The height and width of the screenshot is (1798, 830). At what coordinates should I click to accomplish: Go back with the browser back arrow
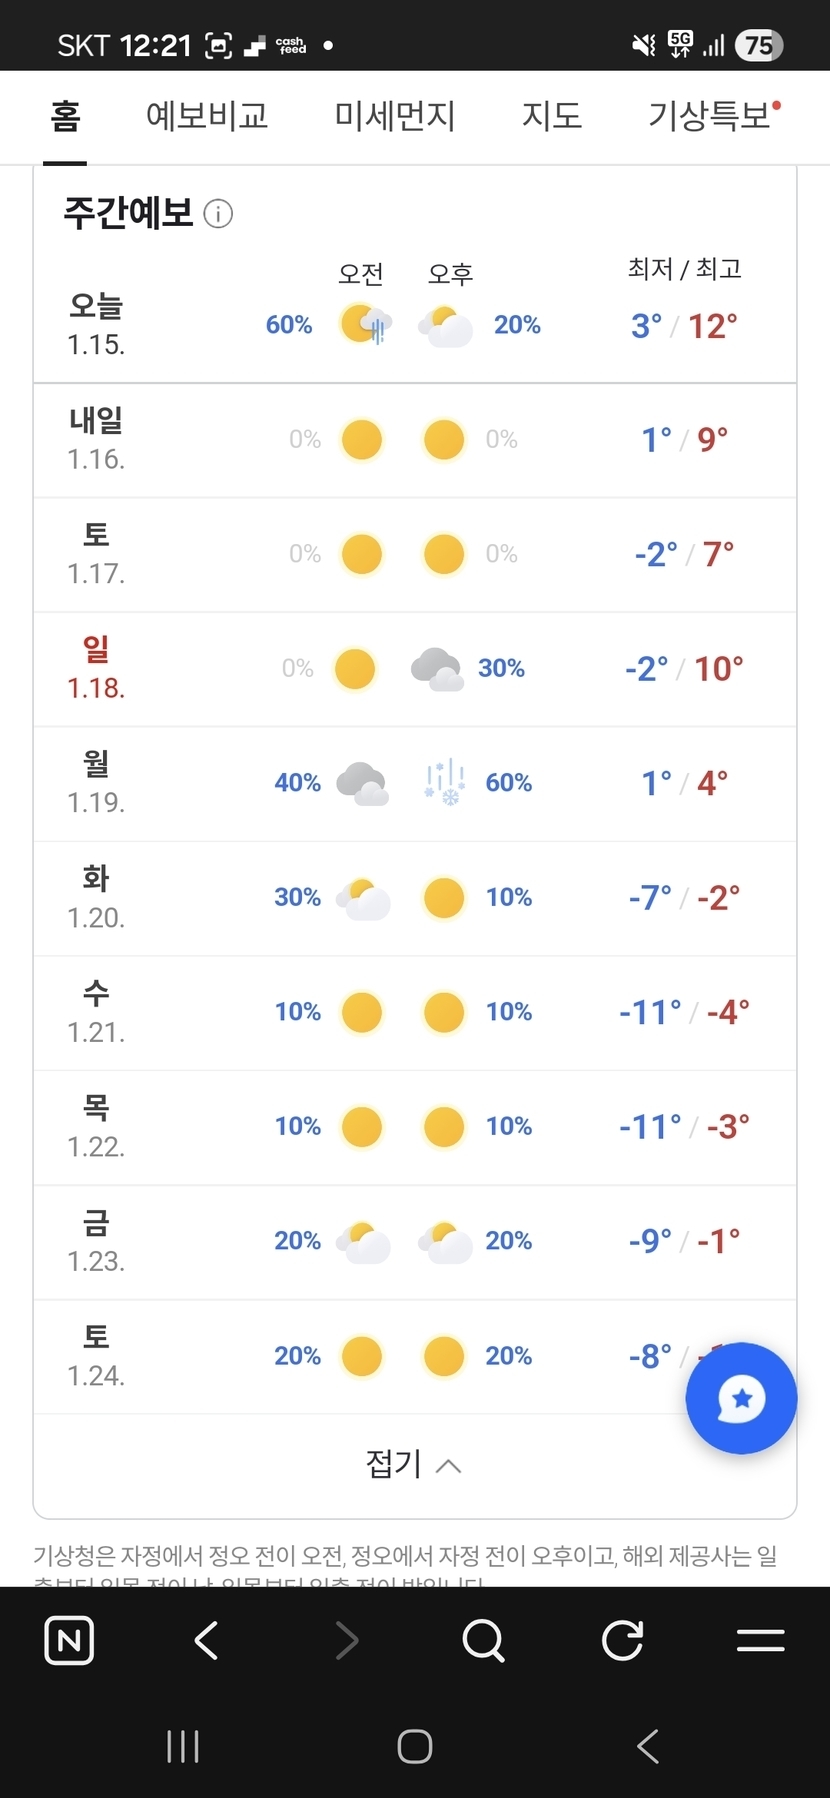(207, 1640)
